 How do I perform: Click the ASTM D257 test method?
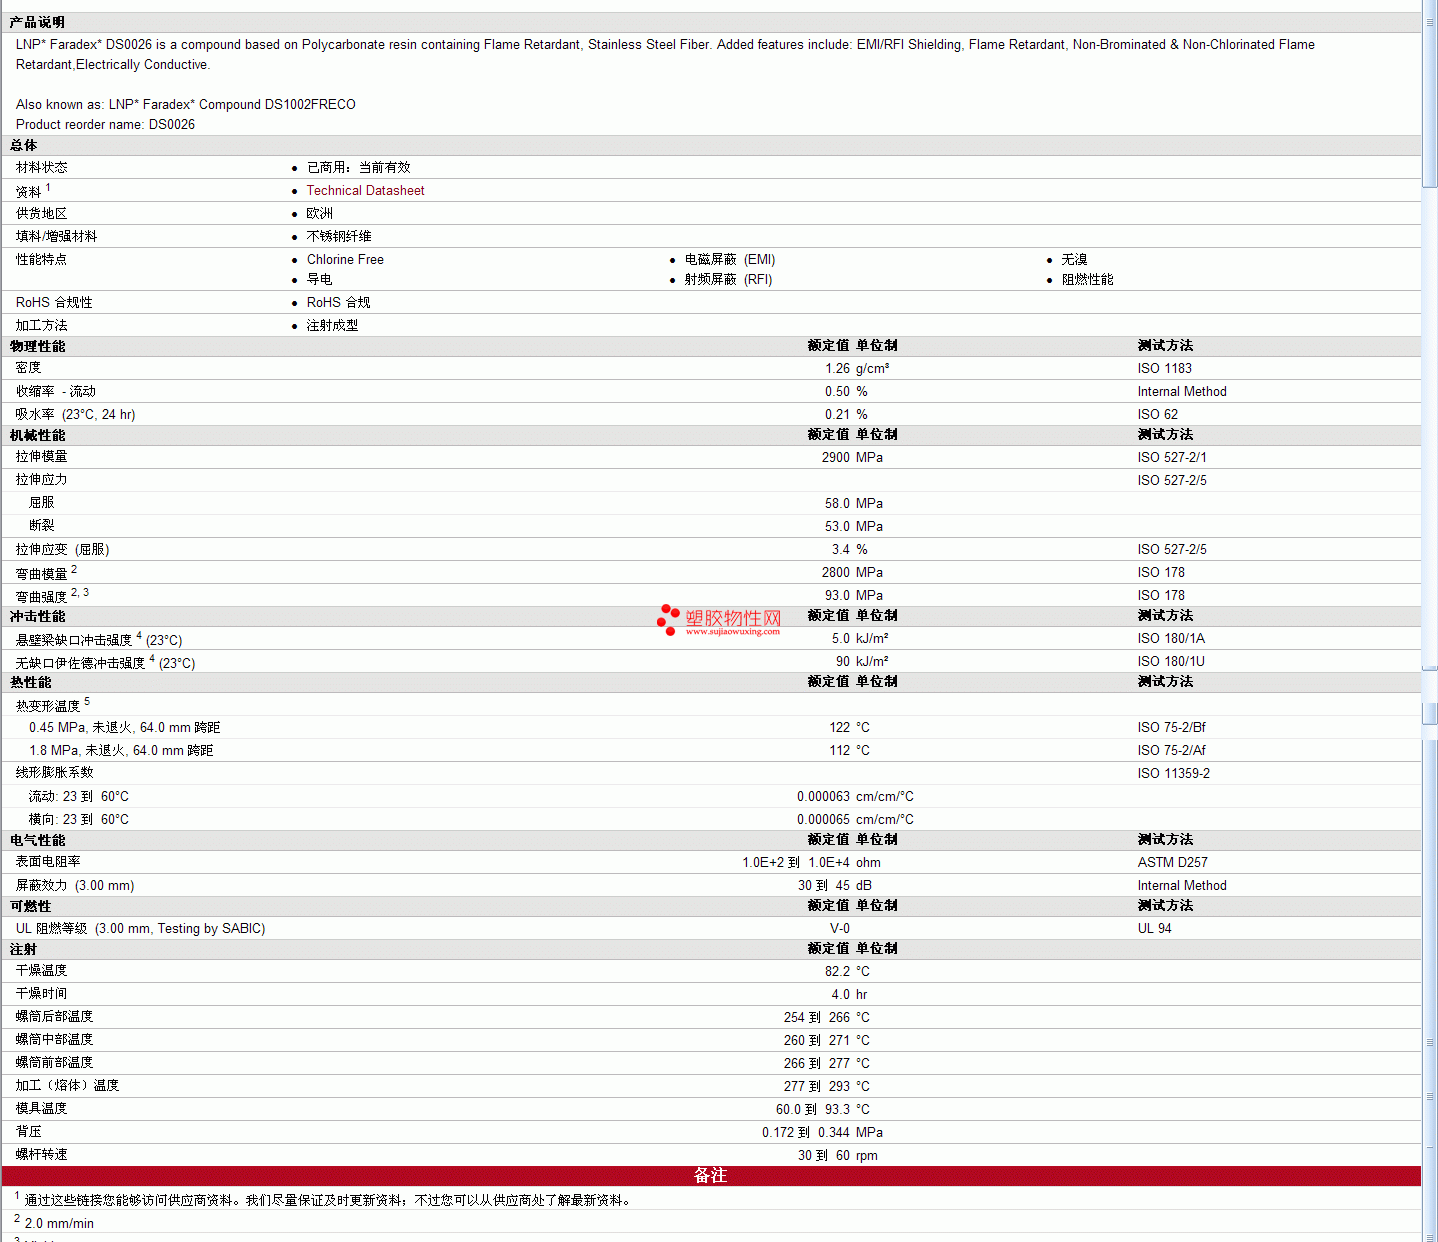(x=1172, y=862)
